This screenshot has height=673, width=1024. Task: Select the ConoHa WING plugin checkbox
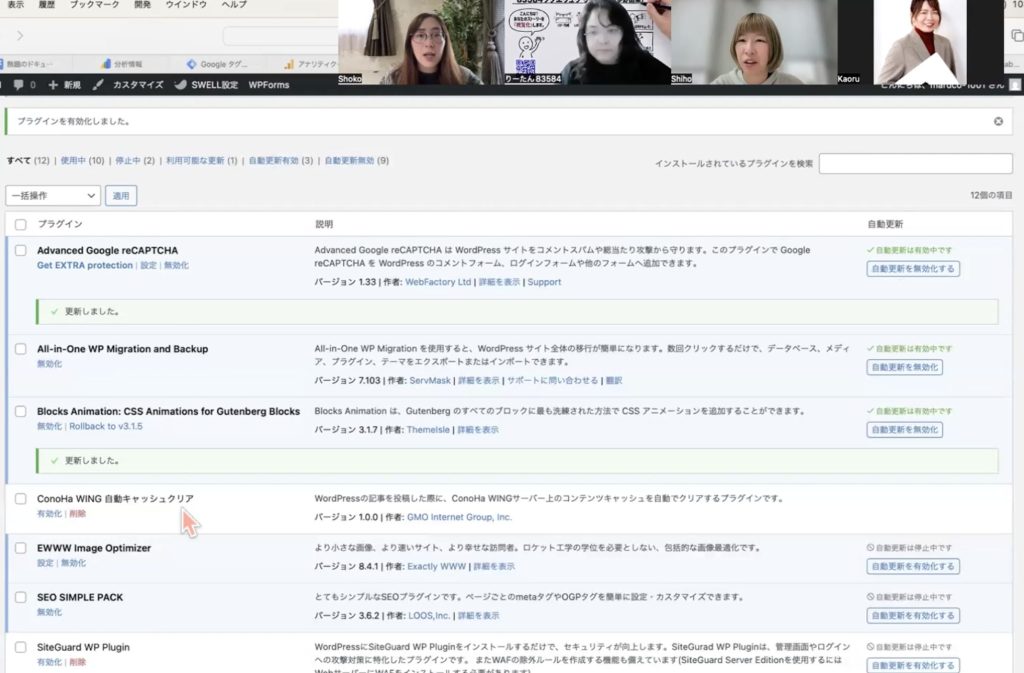pos(21,498)
